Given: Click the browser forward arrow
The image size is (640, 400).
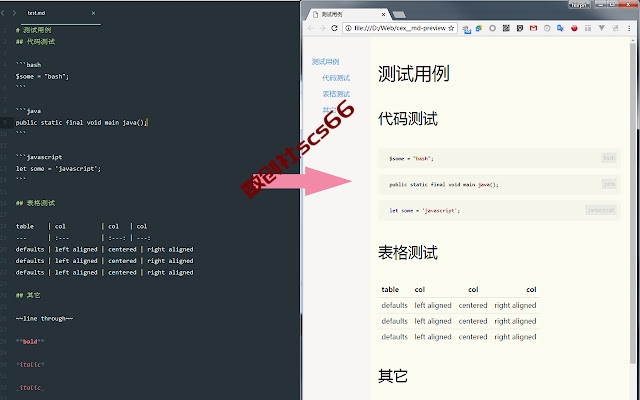Looking at the screenshot, I should (322, 28).
